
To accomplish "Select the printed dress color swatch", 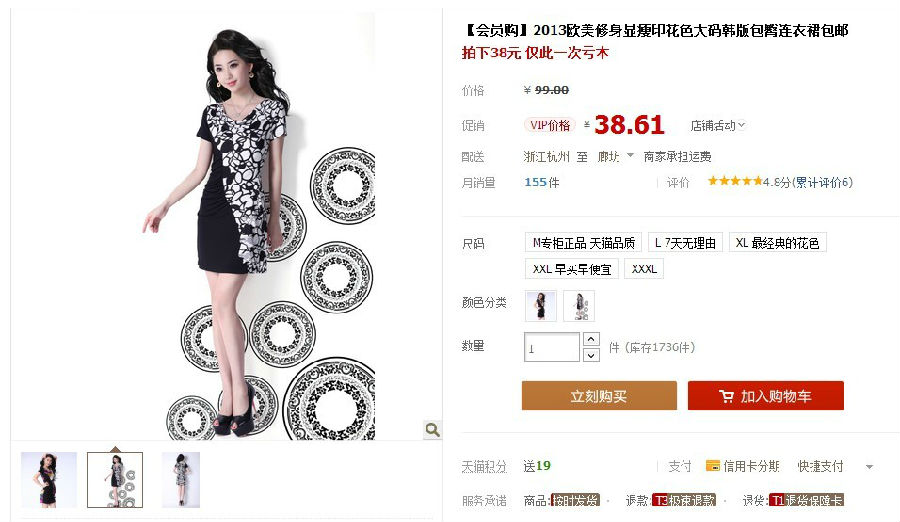I will click(579, 306).
